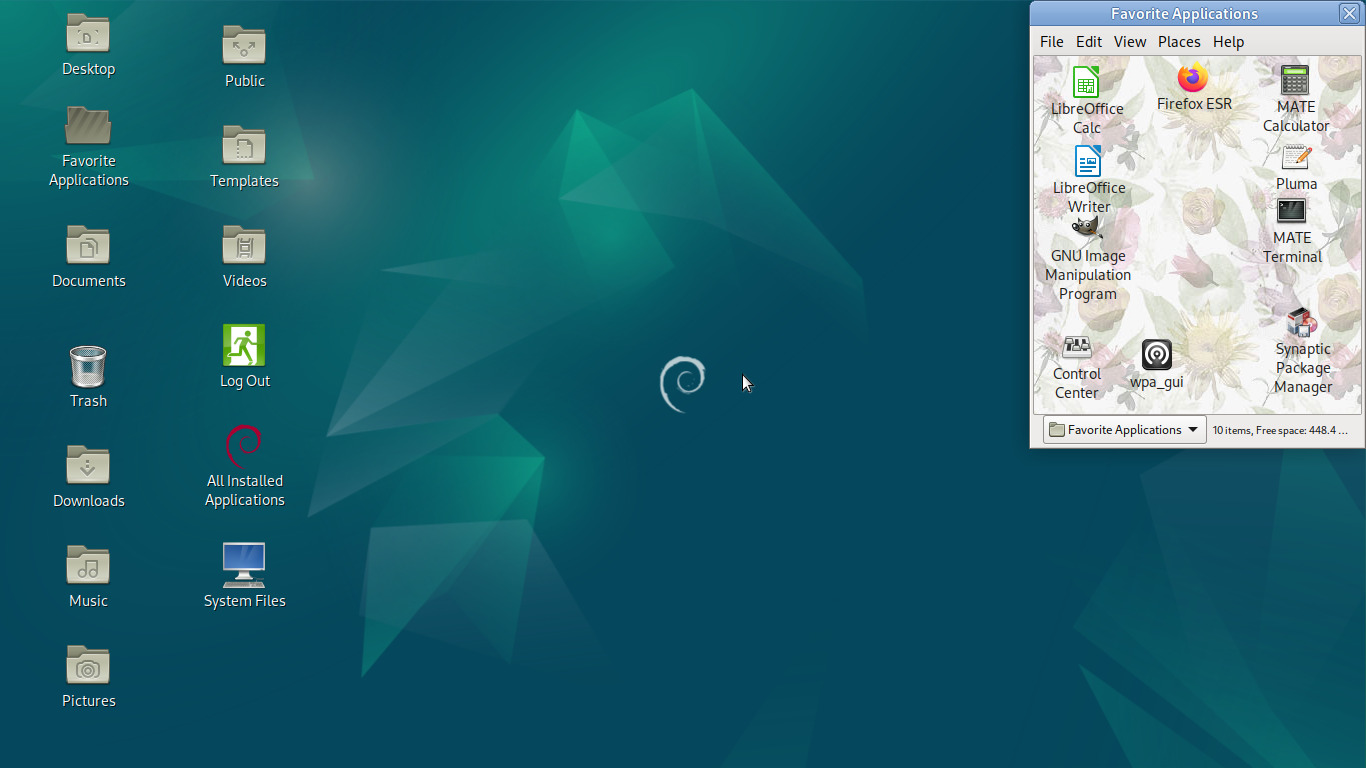
Task: Select the Favorite Applications desktop folder icon
Action: 88,125
